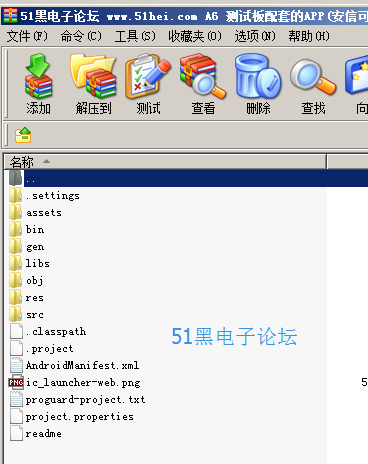This screenshot has width=368, height=464.
Task: Click the Find (查找) magnifier icon
Action: [313, 77]
